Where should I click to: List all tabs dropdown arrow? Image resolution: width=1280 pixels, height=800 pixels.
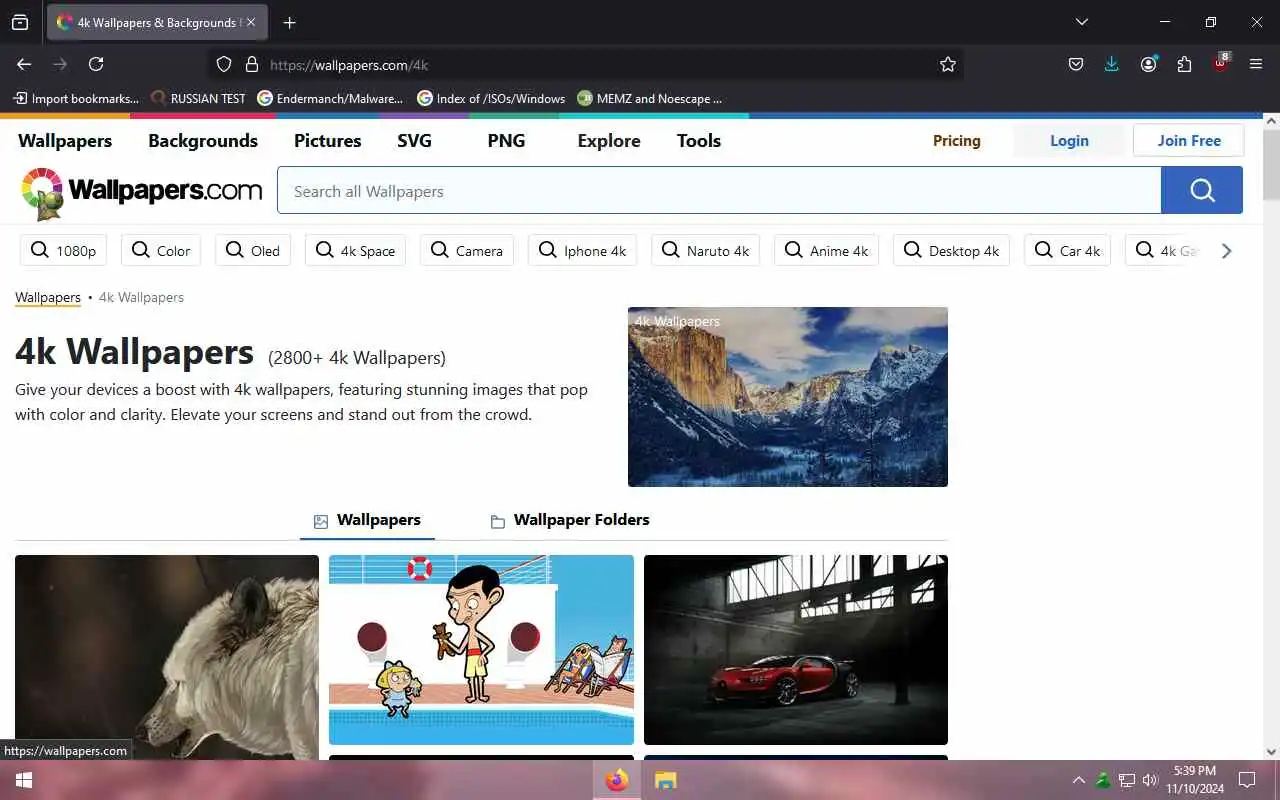coord(1081,22)
